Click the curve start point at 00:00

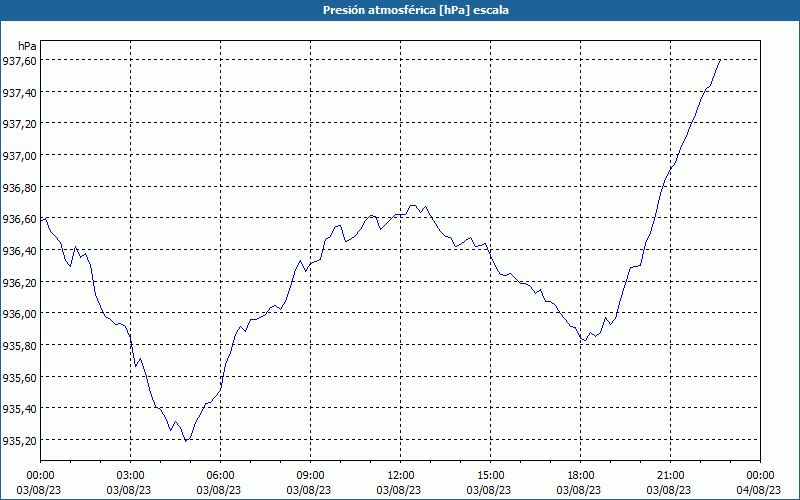41,221
